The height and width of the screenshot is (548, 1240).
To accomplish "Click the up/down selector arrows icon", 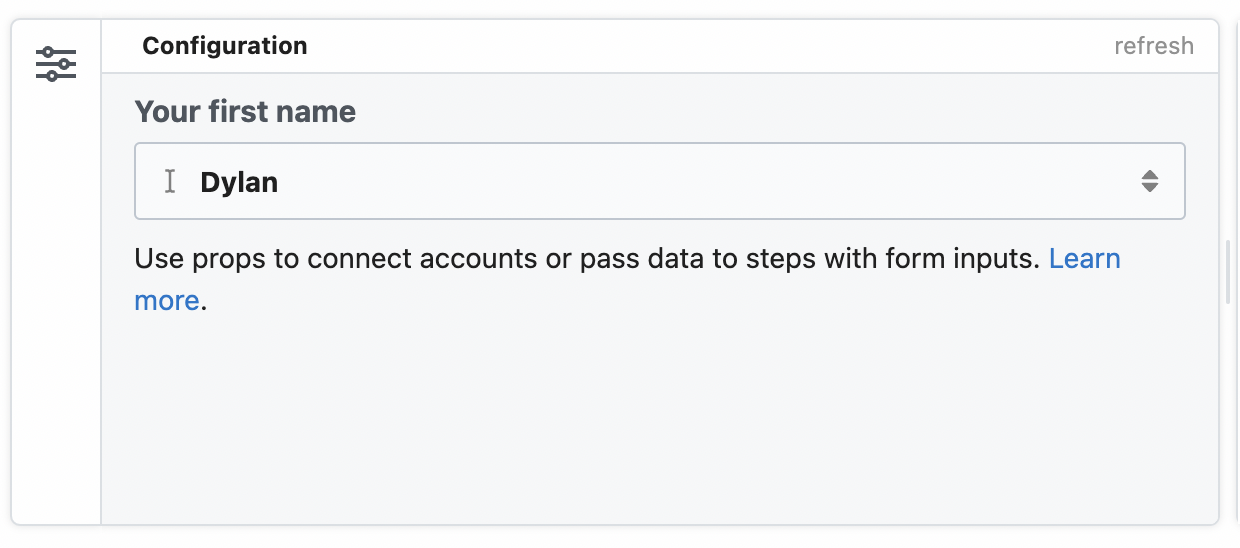I will point(1150,181).
